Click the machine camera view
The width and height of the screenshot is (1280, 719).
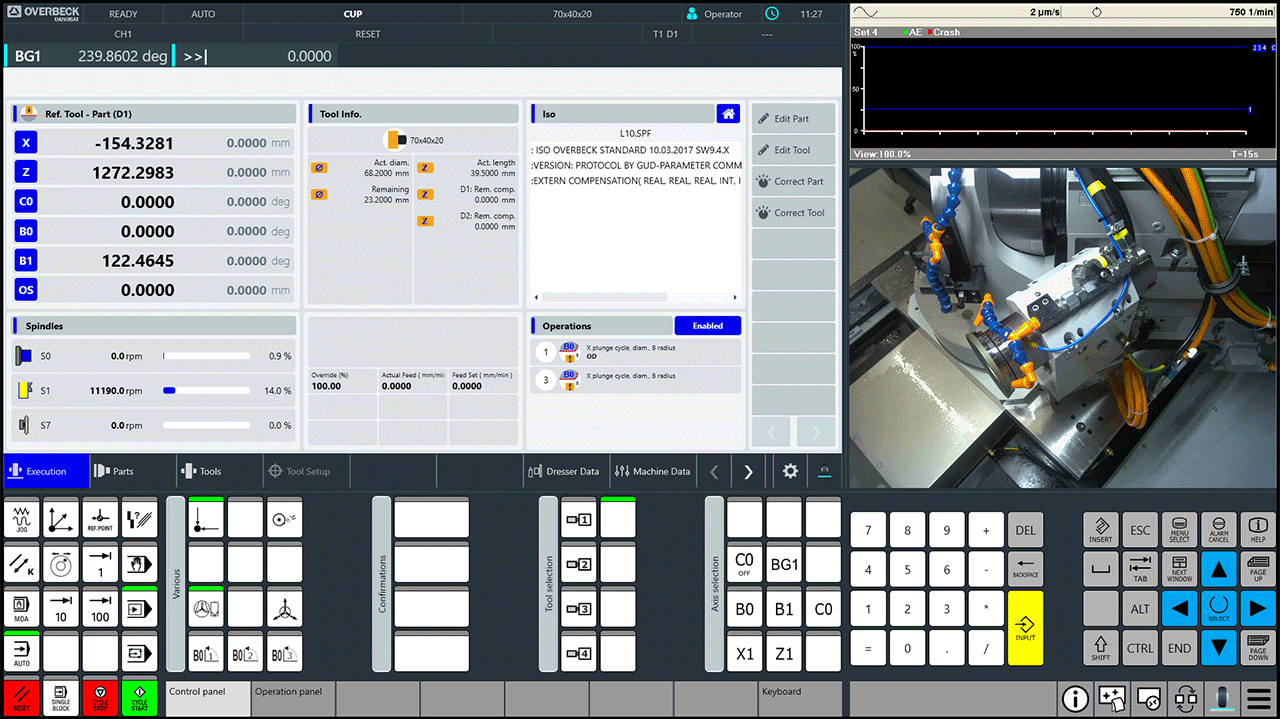point(1064,328)
